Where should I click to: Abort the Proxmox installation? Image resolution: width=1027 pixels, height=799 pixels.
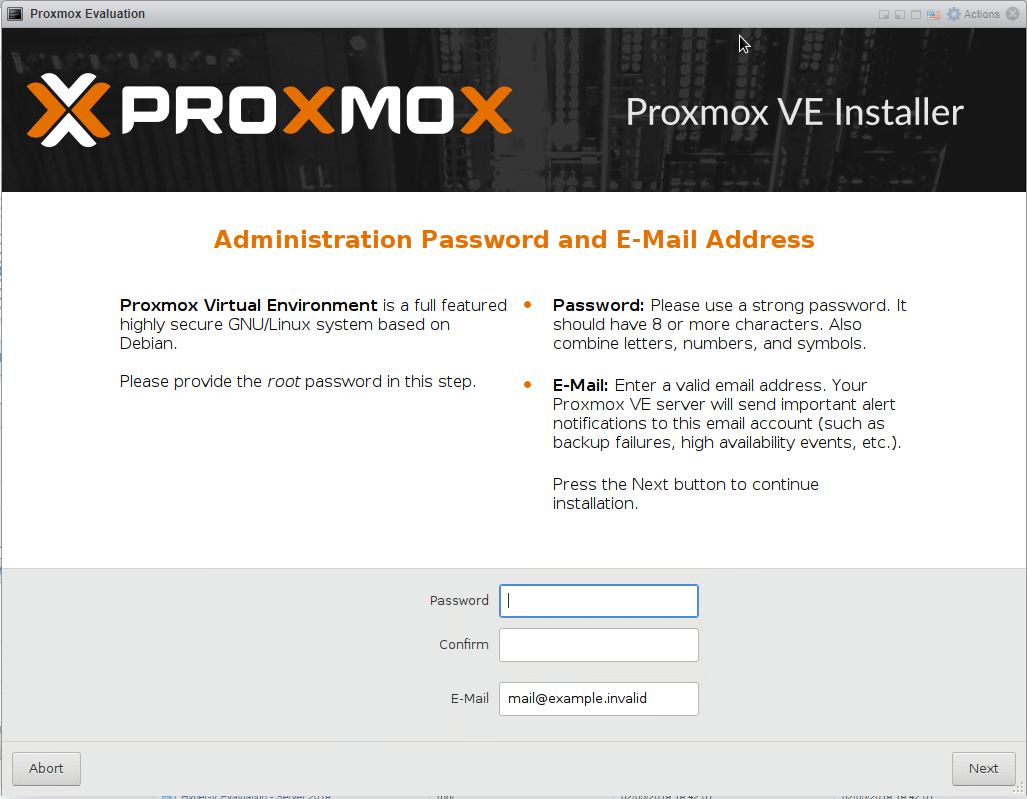coord(46,768)
